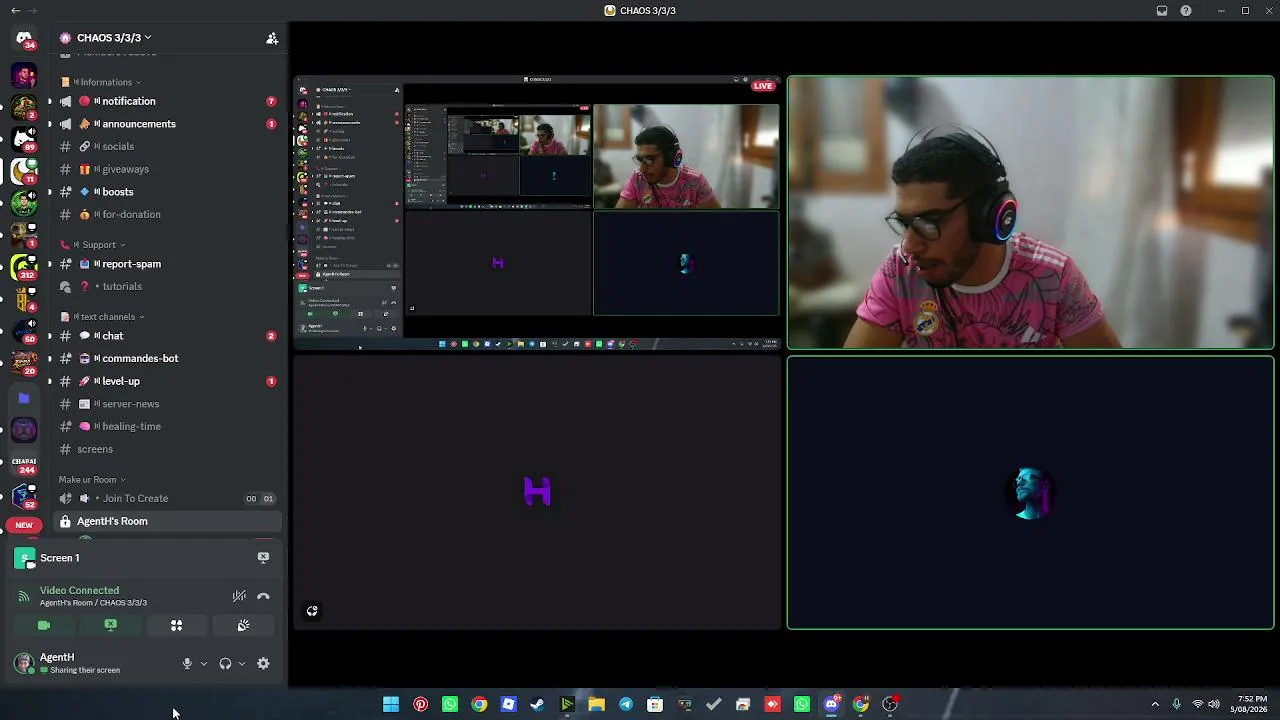Open Discord help icon in title bar
Screen dimensions: 1280x720
pos(1186,11)
